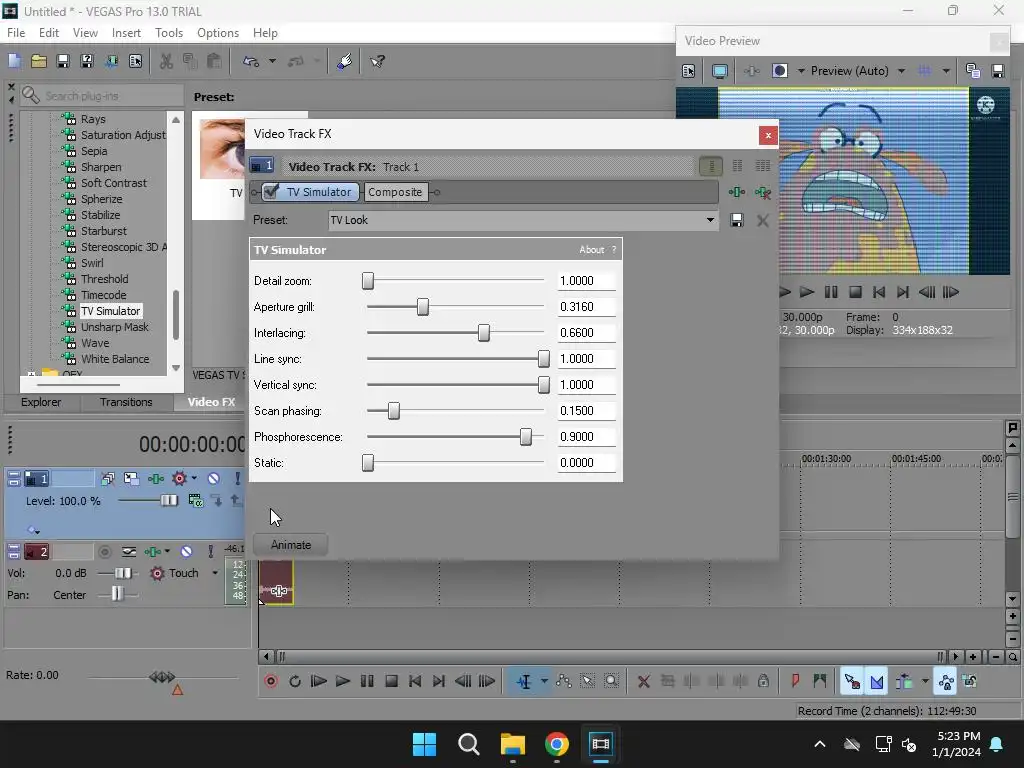Image resolution: width=1024 pixels, height=768 pixels.
Task: Expand the Undo history dropdown arrow
Action: coord(272,61)
